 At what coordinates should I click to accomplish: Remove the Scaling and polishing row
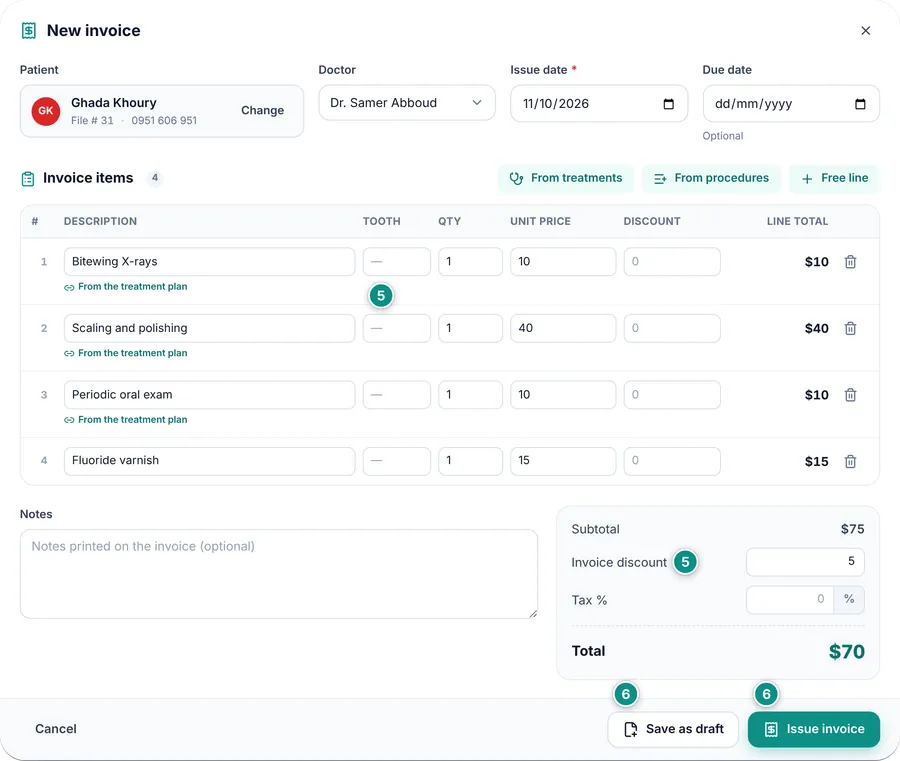(850, 328)
